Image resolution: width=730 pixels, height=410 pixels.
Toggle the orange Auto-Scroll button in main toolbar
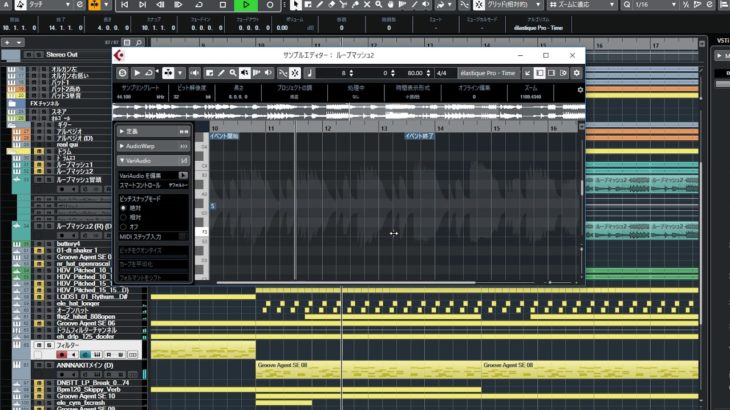pos(95,5)
